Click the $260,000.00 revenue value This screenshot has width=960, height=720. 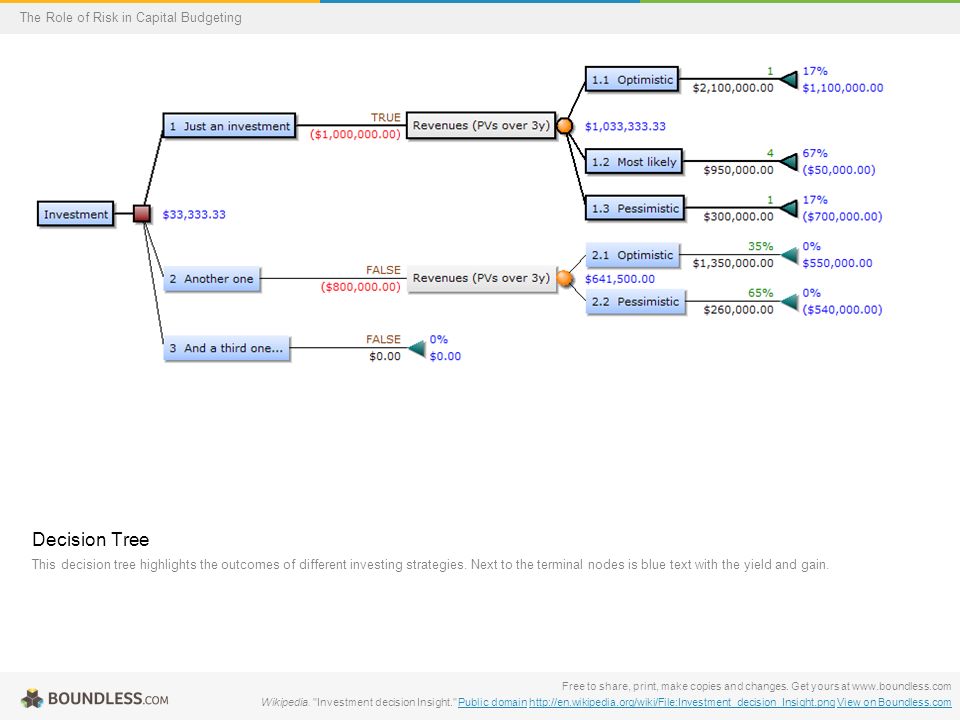point(738,310)
